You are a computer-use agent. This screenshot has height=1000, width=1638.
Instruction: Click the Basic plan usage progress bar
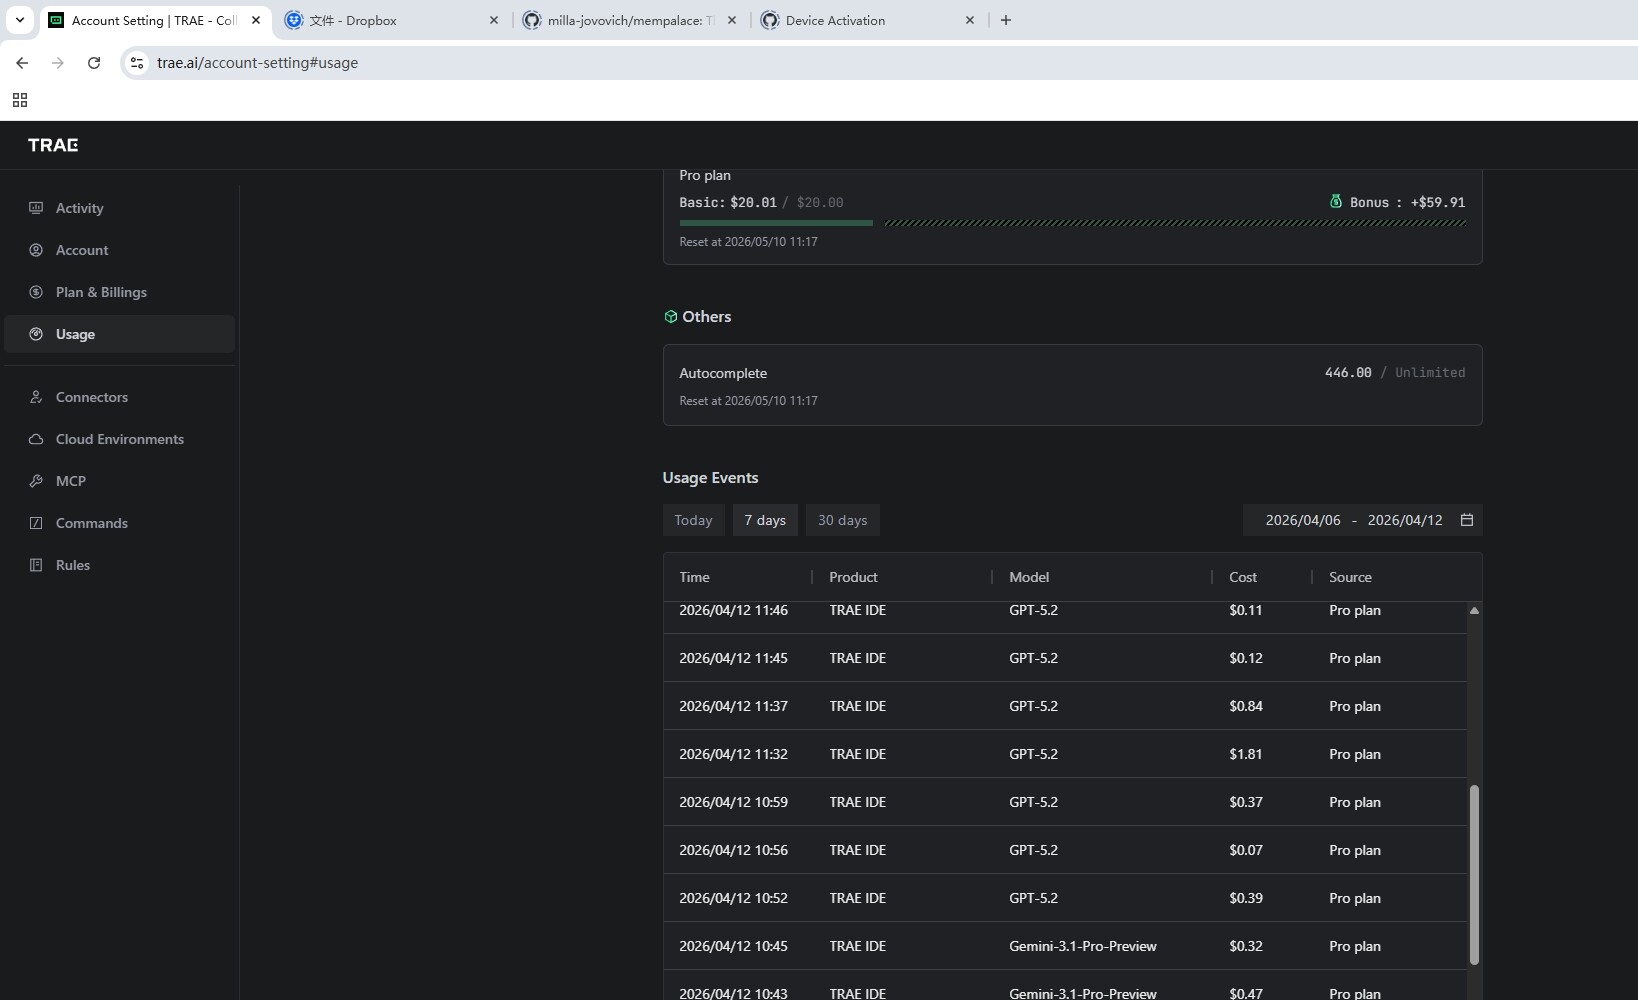pyautogui.click(x=776, y=223)
